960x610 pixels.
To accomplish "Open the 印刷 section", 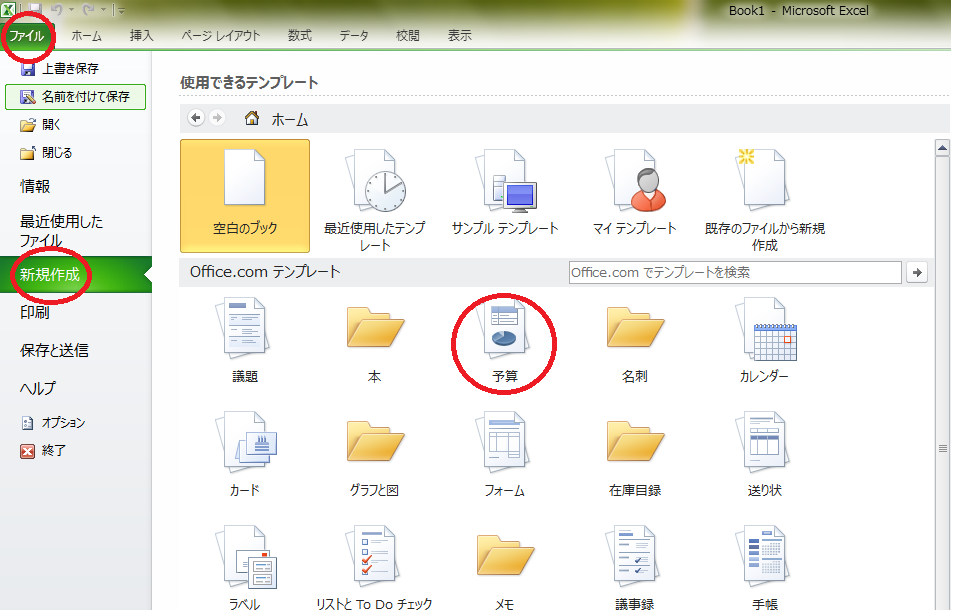I will click(x=35, y=312).
